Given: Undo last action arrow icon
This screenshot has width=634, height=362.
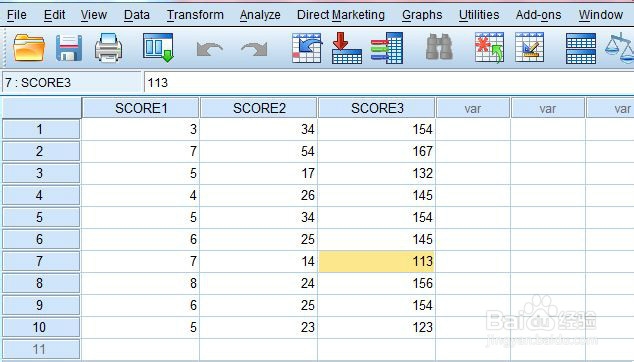Looking at the screenshot, I should pyautogui.click(x=209, y=50).
